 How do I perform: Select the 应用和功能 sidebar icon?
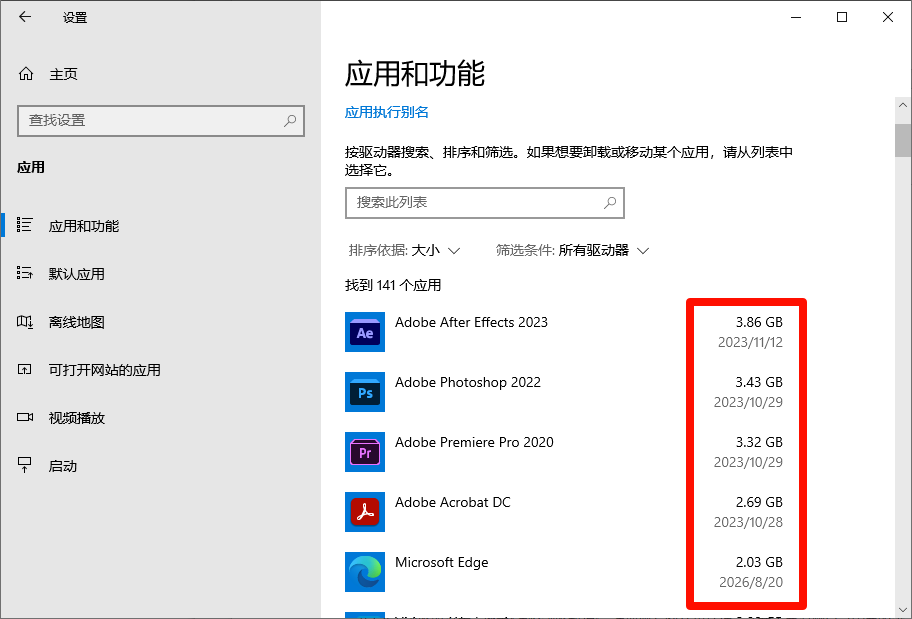pyautogui.click(x=24, y=225)
